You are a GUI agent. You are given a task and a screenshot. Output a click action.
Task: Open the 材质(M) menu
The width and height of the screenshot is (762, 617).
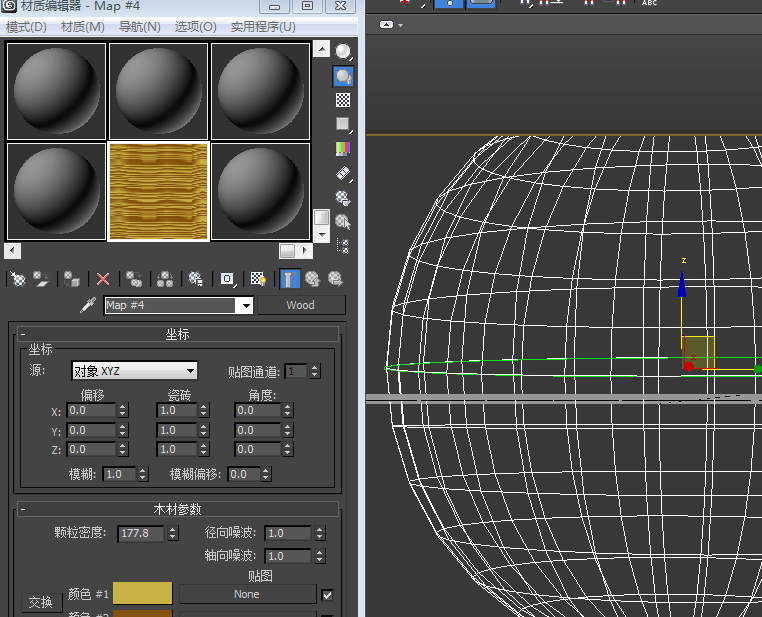[83, 27]
